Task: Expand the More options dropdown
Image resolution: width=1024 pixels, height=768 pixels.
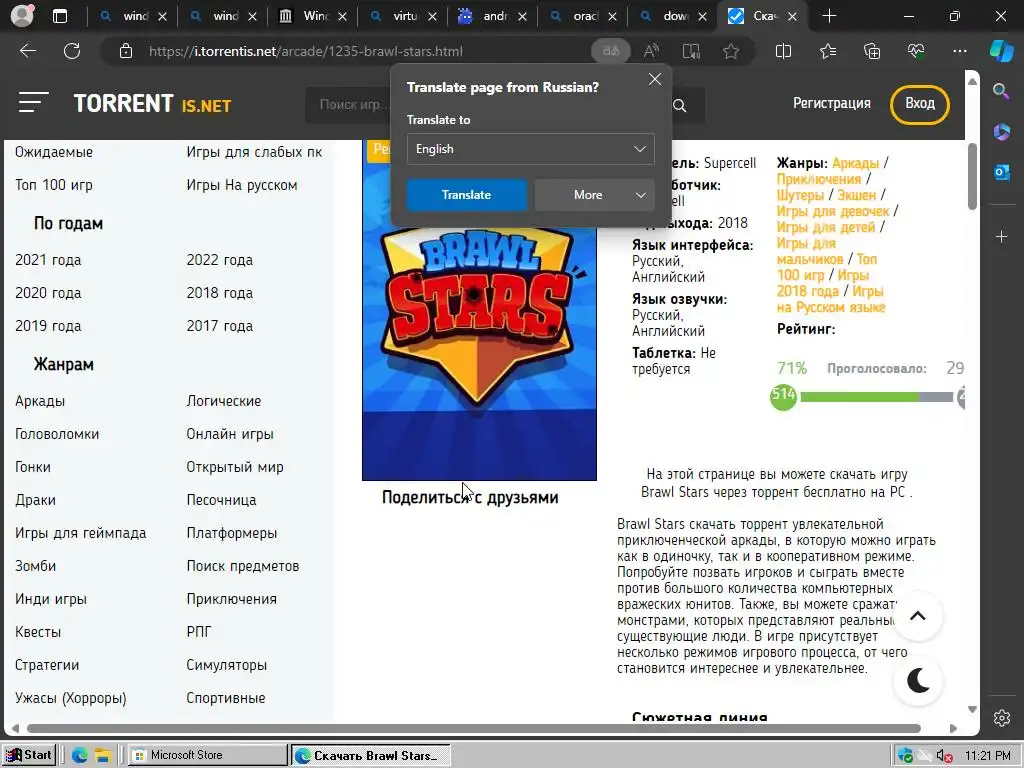Action: point(594,195)
